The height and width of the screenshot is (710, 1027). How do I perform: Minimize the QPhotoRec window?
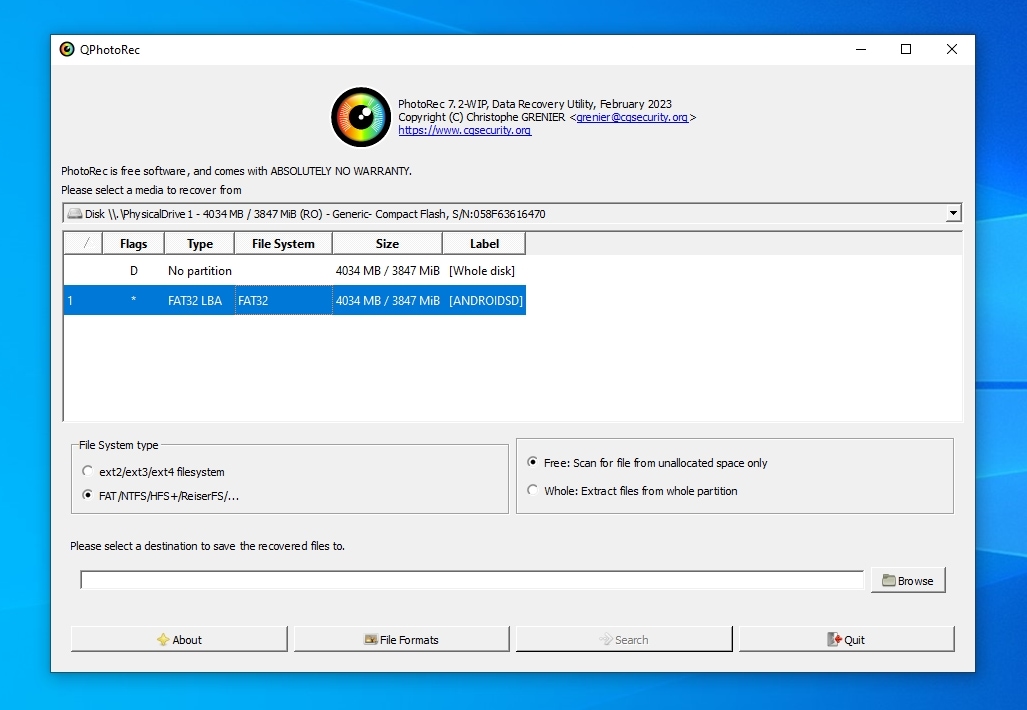pyautogui.click(x=861, y=50)
